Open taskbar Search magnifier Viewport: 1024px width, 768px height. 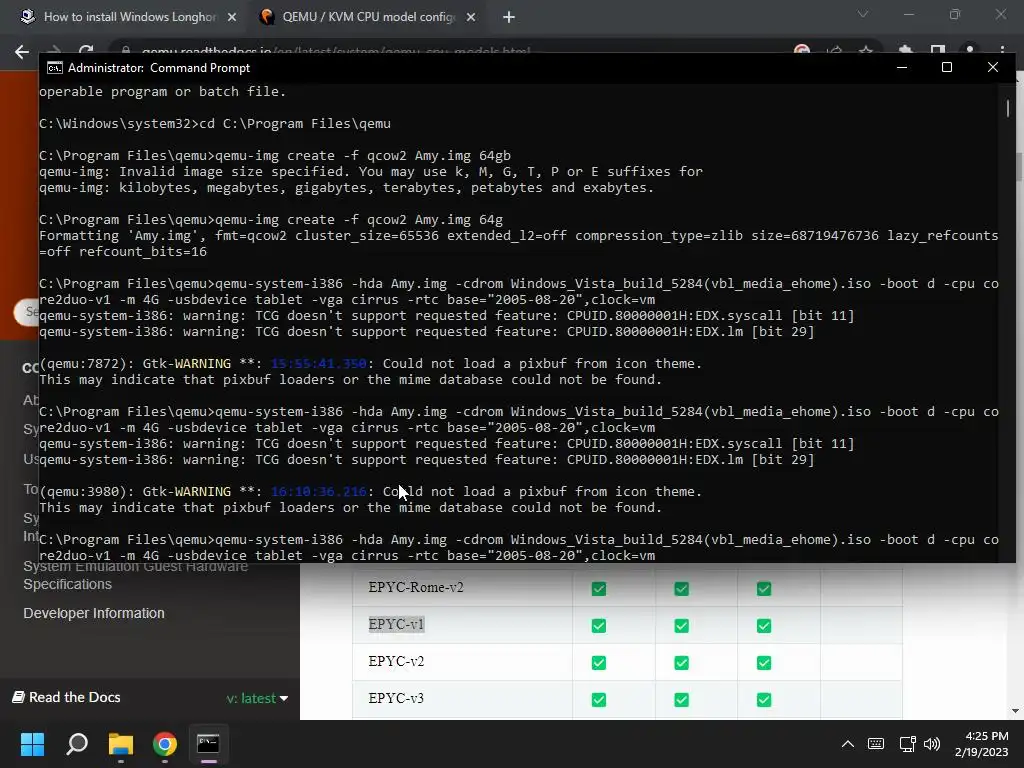(77, 744)
